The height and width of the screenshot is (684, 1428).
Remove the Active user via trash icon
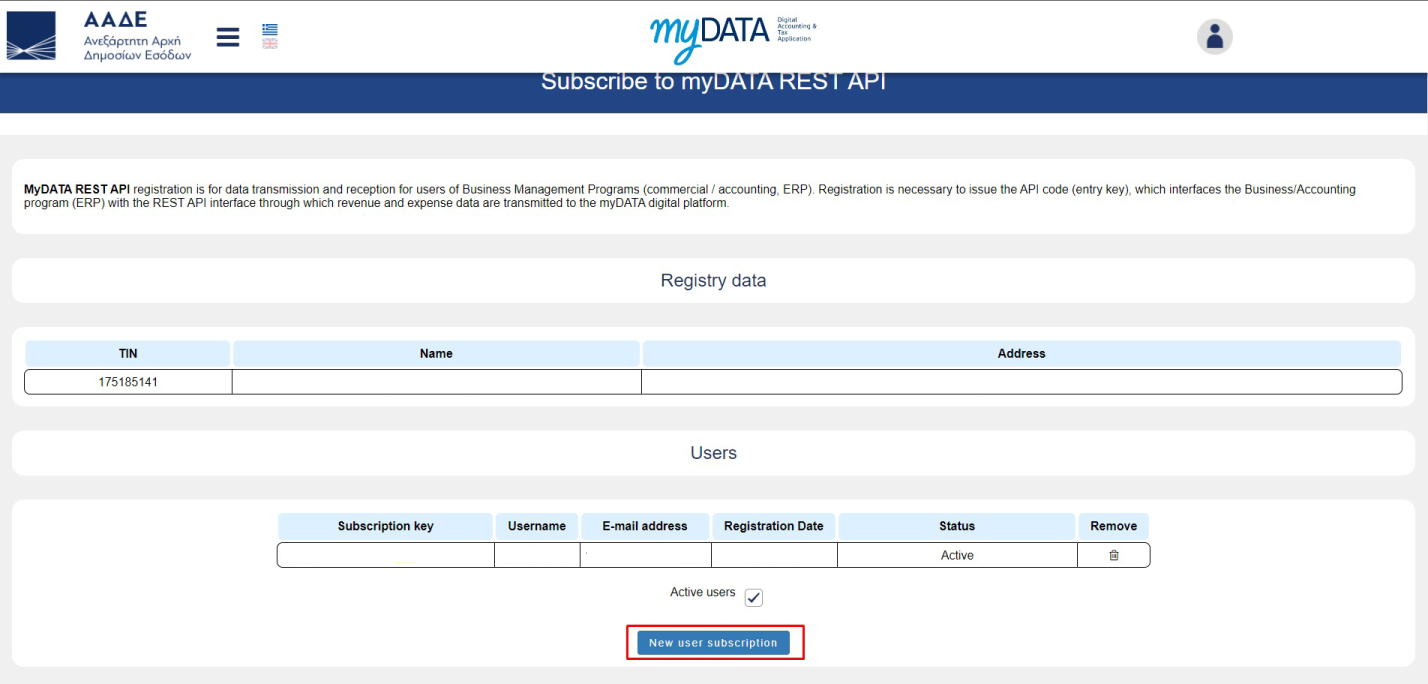[1114, 555]
